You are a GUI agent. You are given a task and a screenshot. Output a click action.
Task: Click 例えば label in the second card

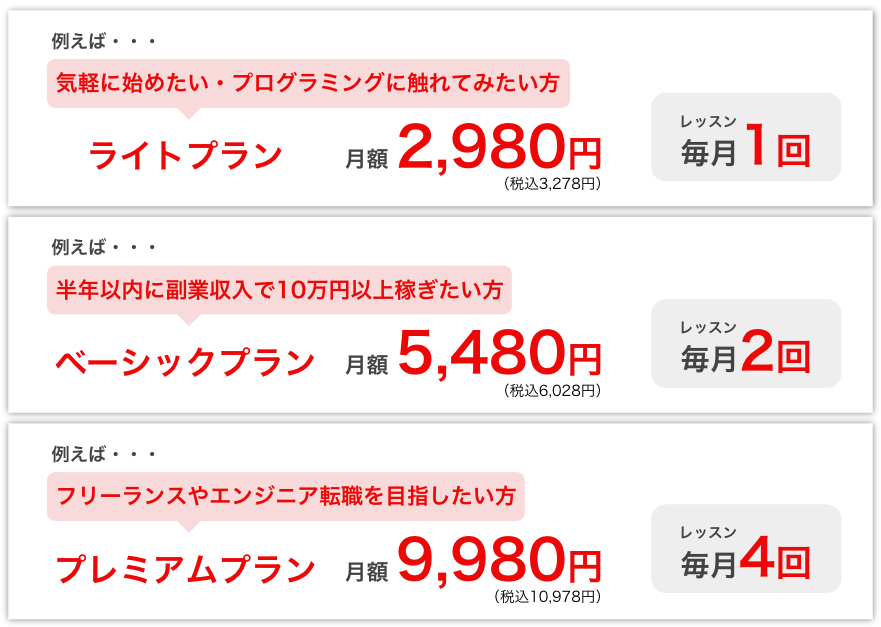click(x=103, y=248)
